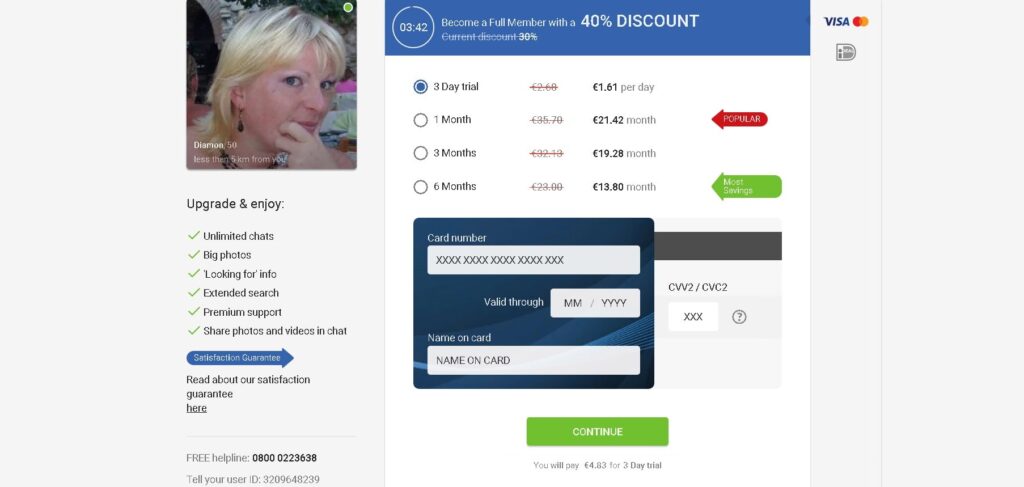The height and width of the screenshot is (487, 1024).
Task: Click the CVV help question mark icon
Action: [739, 317]
